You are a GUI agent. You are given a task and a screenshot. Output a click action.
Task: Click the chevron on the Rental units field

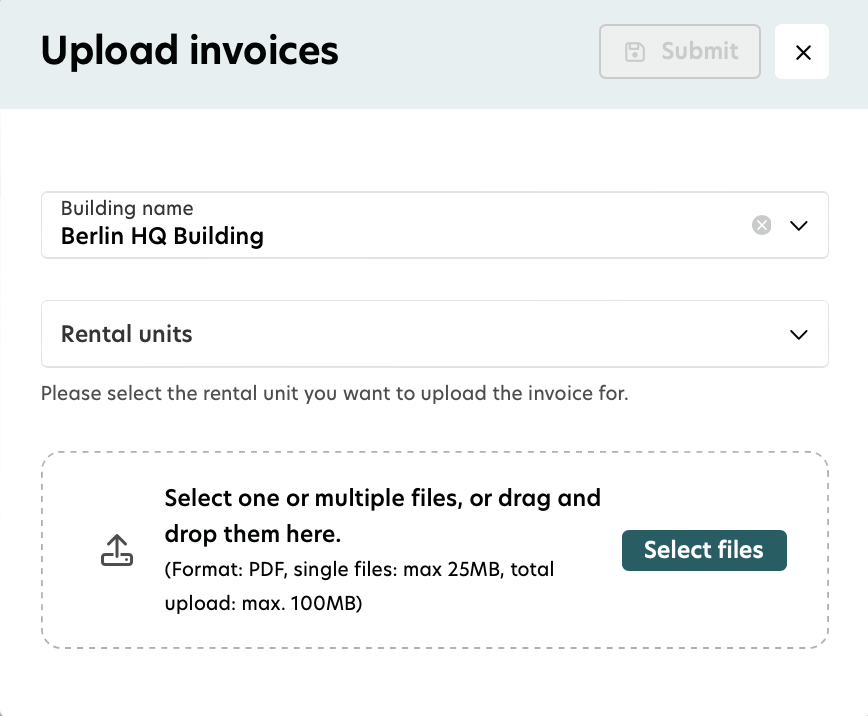pos(798,334)
